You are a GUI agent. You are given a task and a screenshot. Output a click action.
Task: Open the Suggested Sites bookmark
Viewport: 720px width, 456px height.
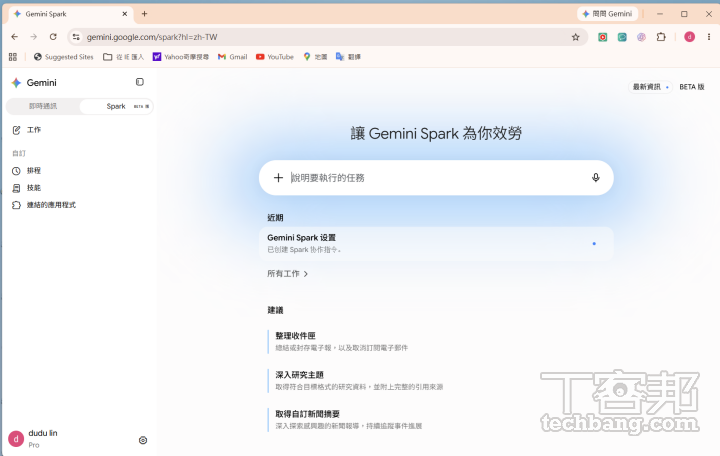(x=63, y=57)
